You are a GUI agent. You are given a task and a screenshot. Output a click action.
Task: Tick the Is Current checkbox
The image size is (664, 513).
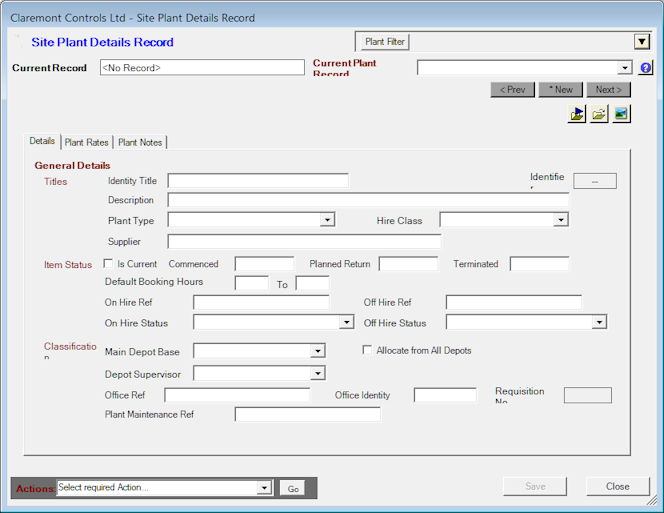point(108,263)
